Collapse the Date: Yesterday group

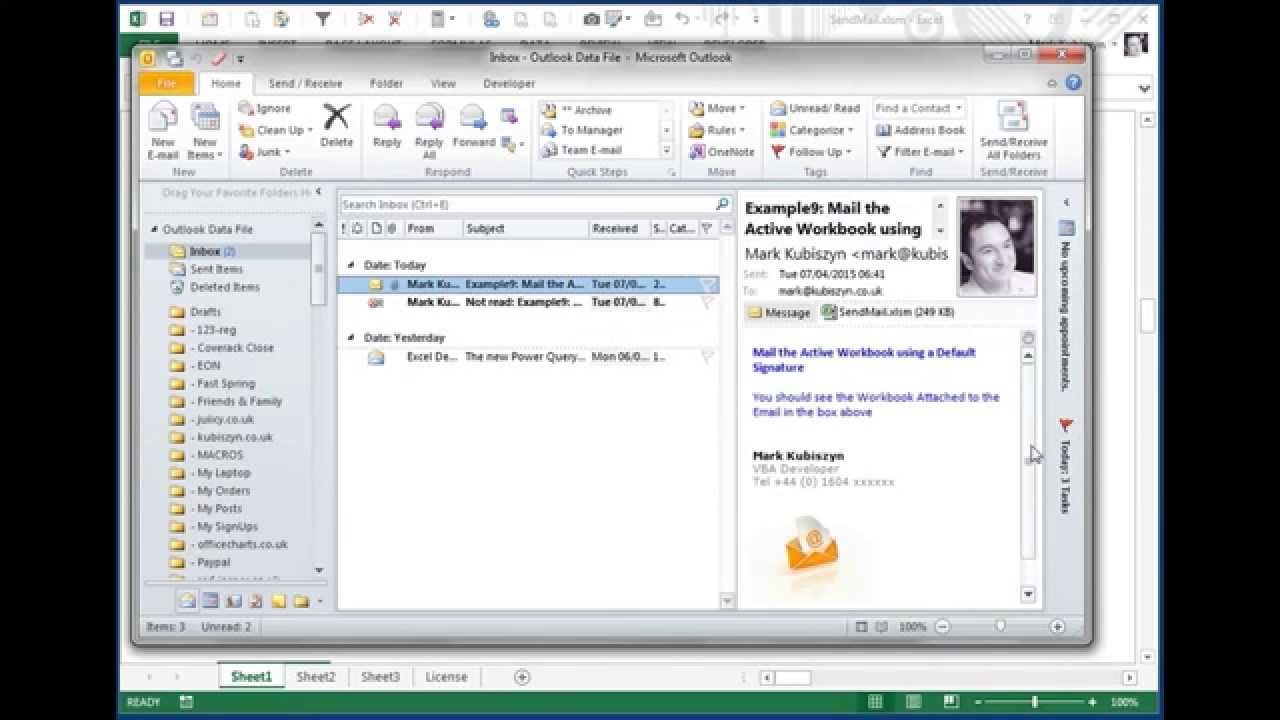[x=353, y=338]
